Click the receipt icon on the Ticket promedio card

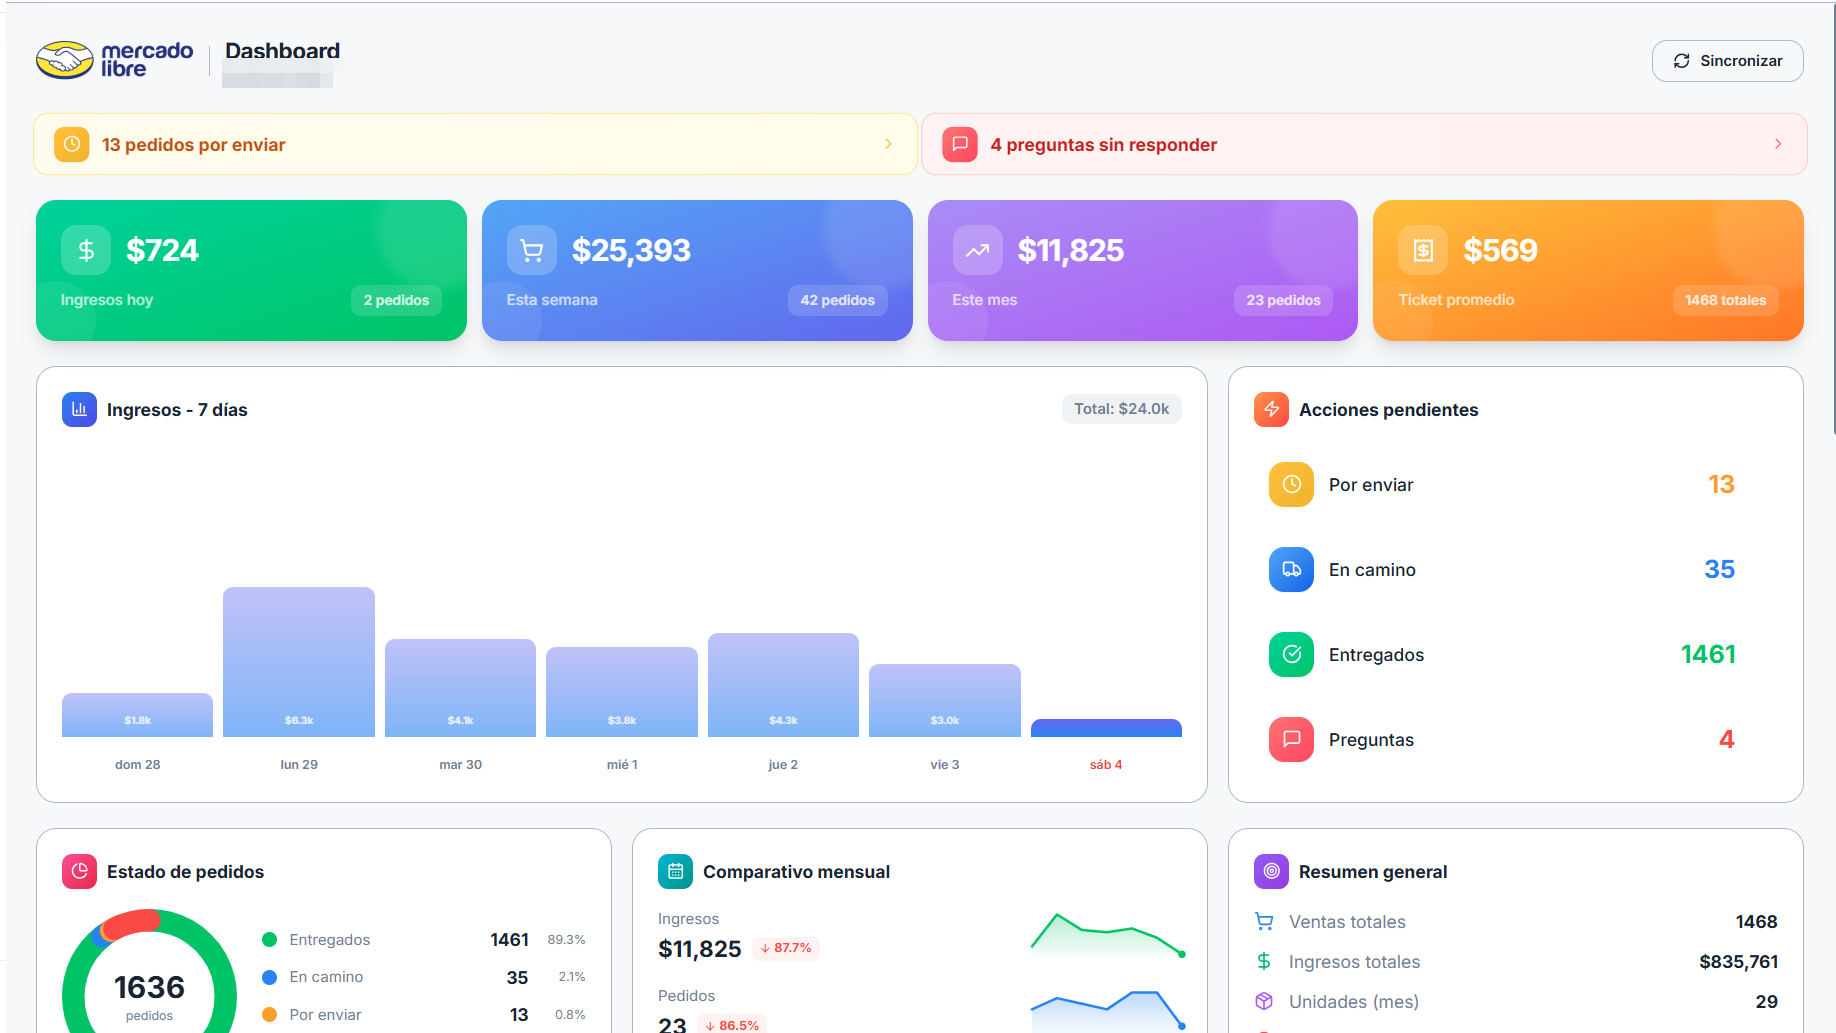pos(1423,250)
